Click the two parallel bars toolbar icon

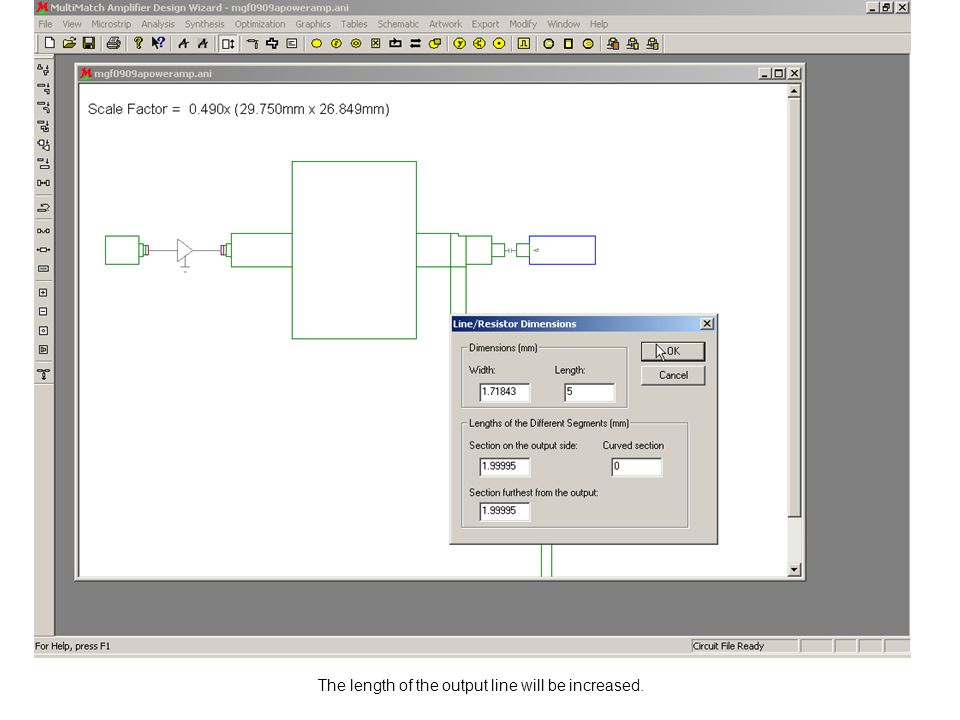tap(415, 43)
